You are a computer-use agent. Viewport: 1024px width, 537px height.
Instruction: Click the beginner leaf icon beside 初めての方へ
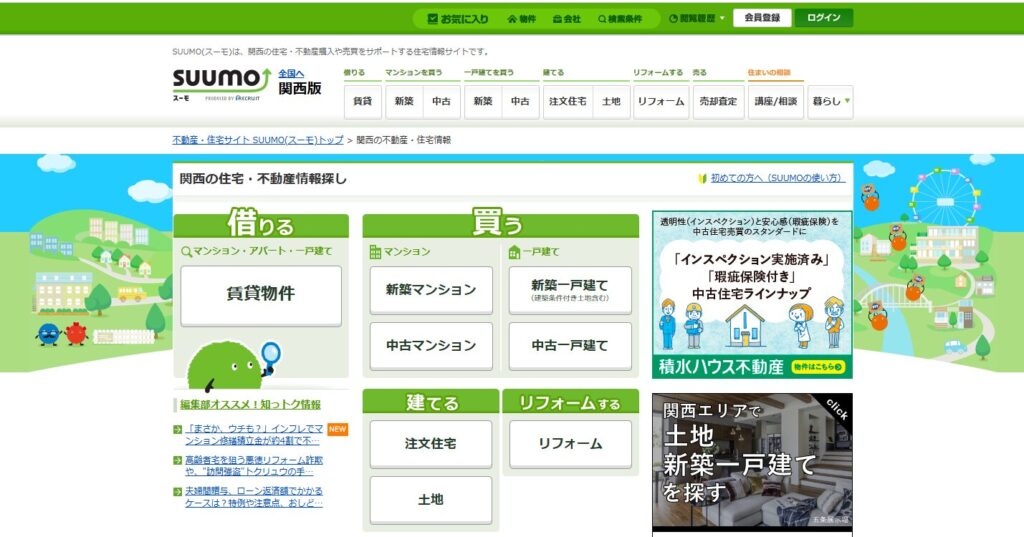pyautogui.click(x=703, y=178)
